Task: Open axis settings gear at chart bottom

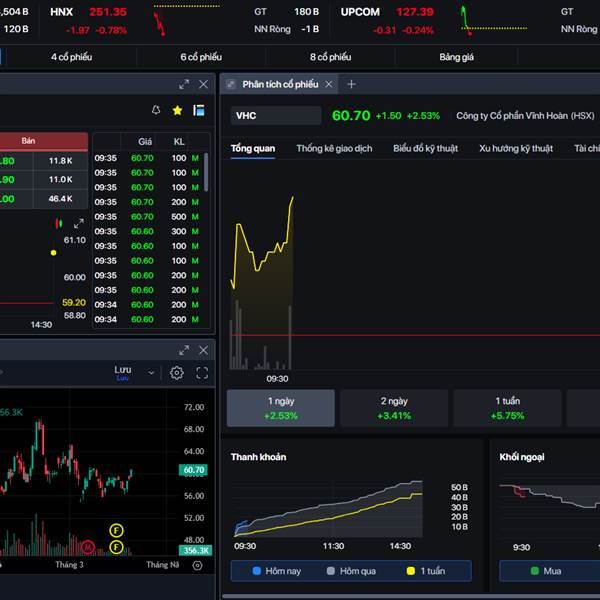Action: coord(197,565)
